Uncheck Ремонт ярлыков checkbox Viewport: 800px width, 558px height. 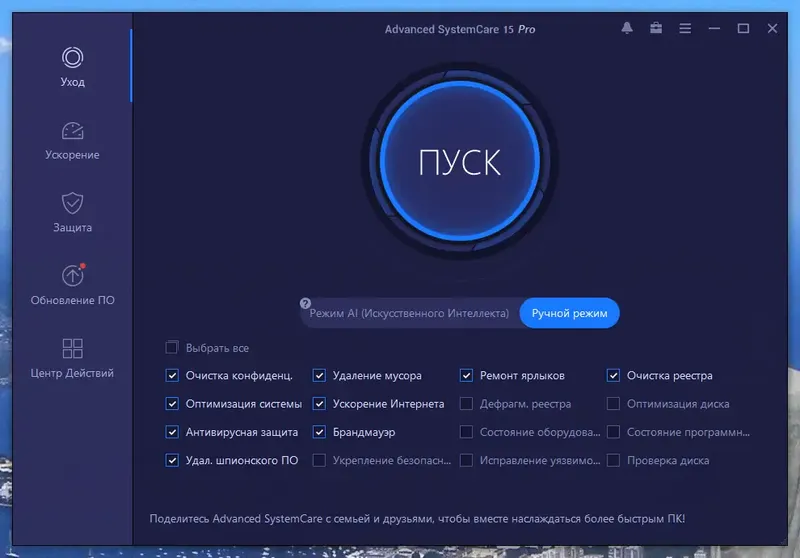(466, 376)
